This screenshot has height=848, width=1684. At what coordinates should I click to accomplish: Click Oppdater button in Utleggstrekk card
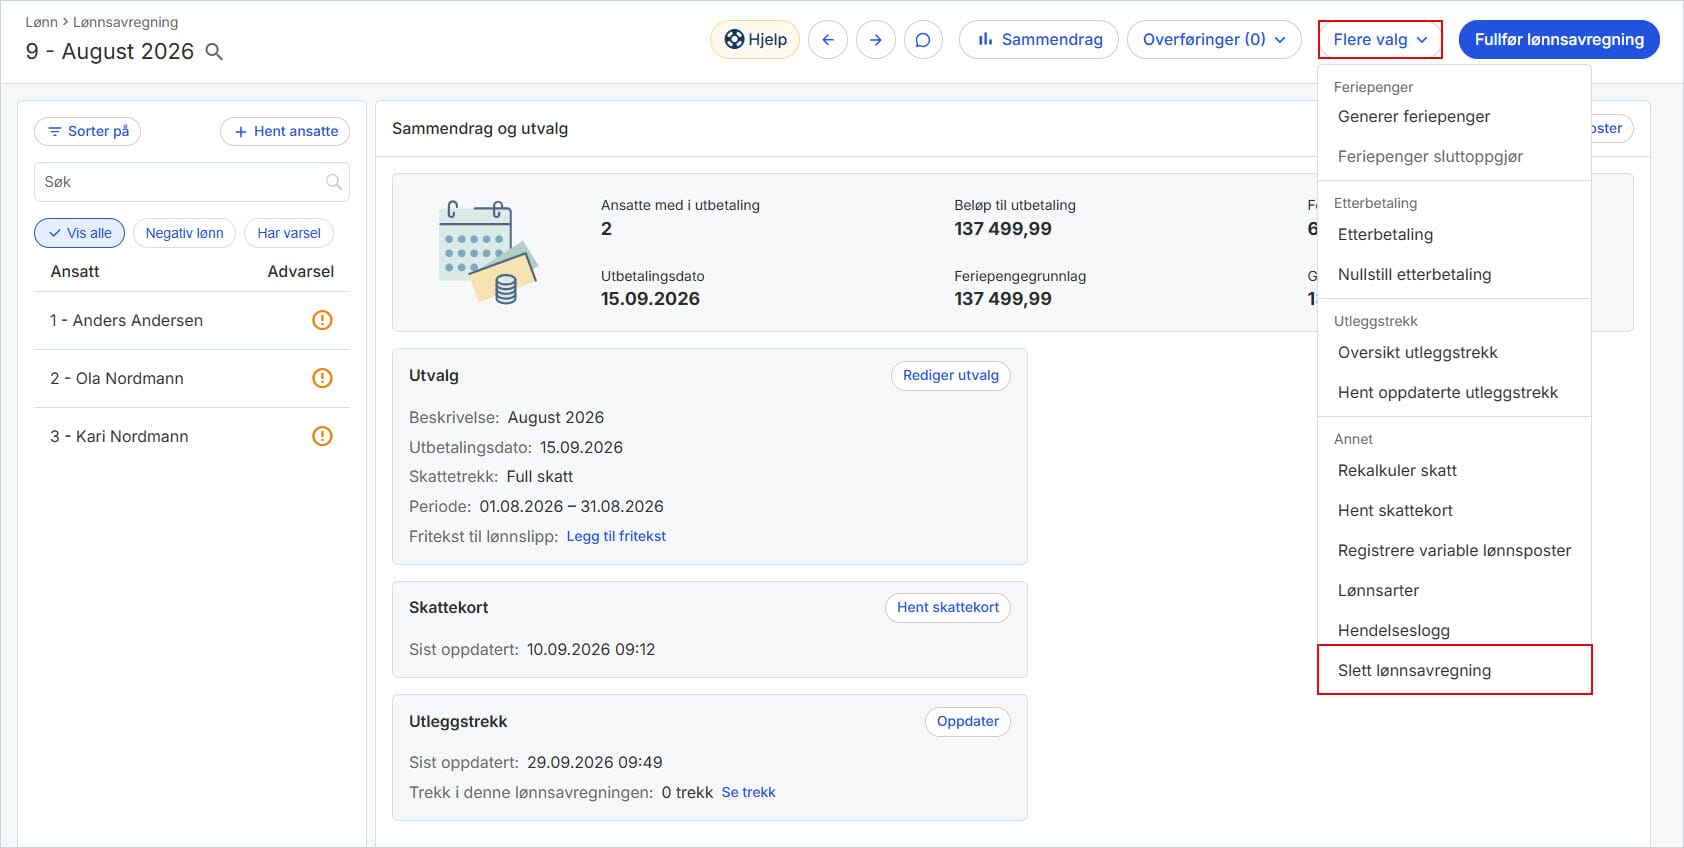point(968,721)
